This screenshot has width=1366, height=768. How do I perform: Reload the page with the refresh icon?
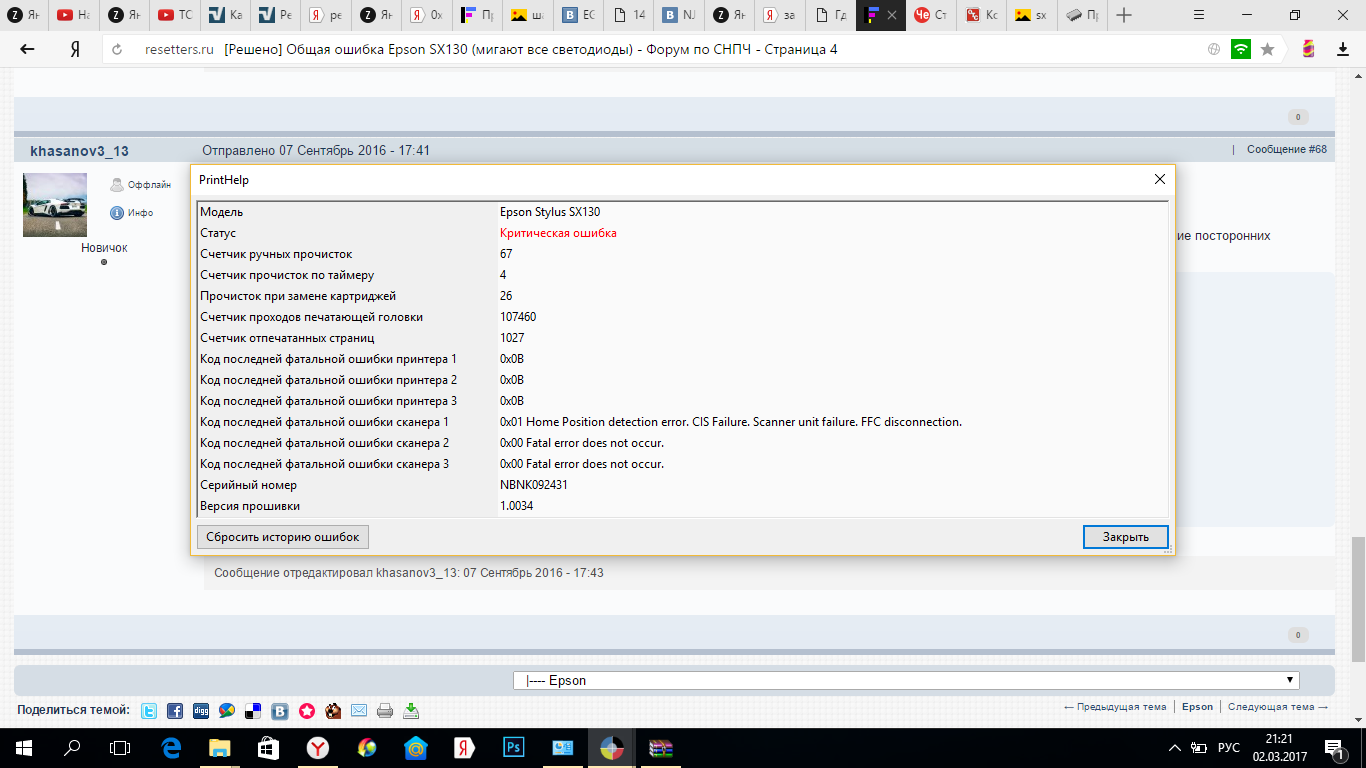[117, 49]
